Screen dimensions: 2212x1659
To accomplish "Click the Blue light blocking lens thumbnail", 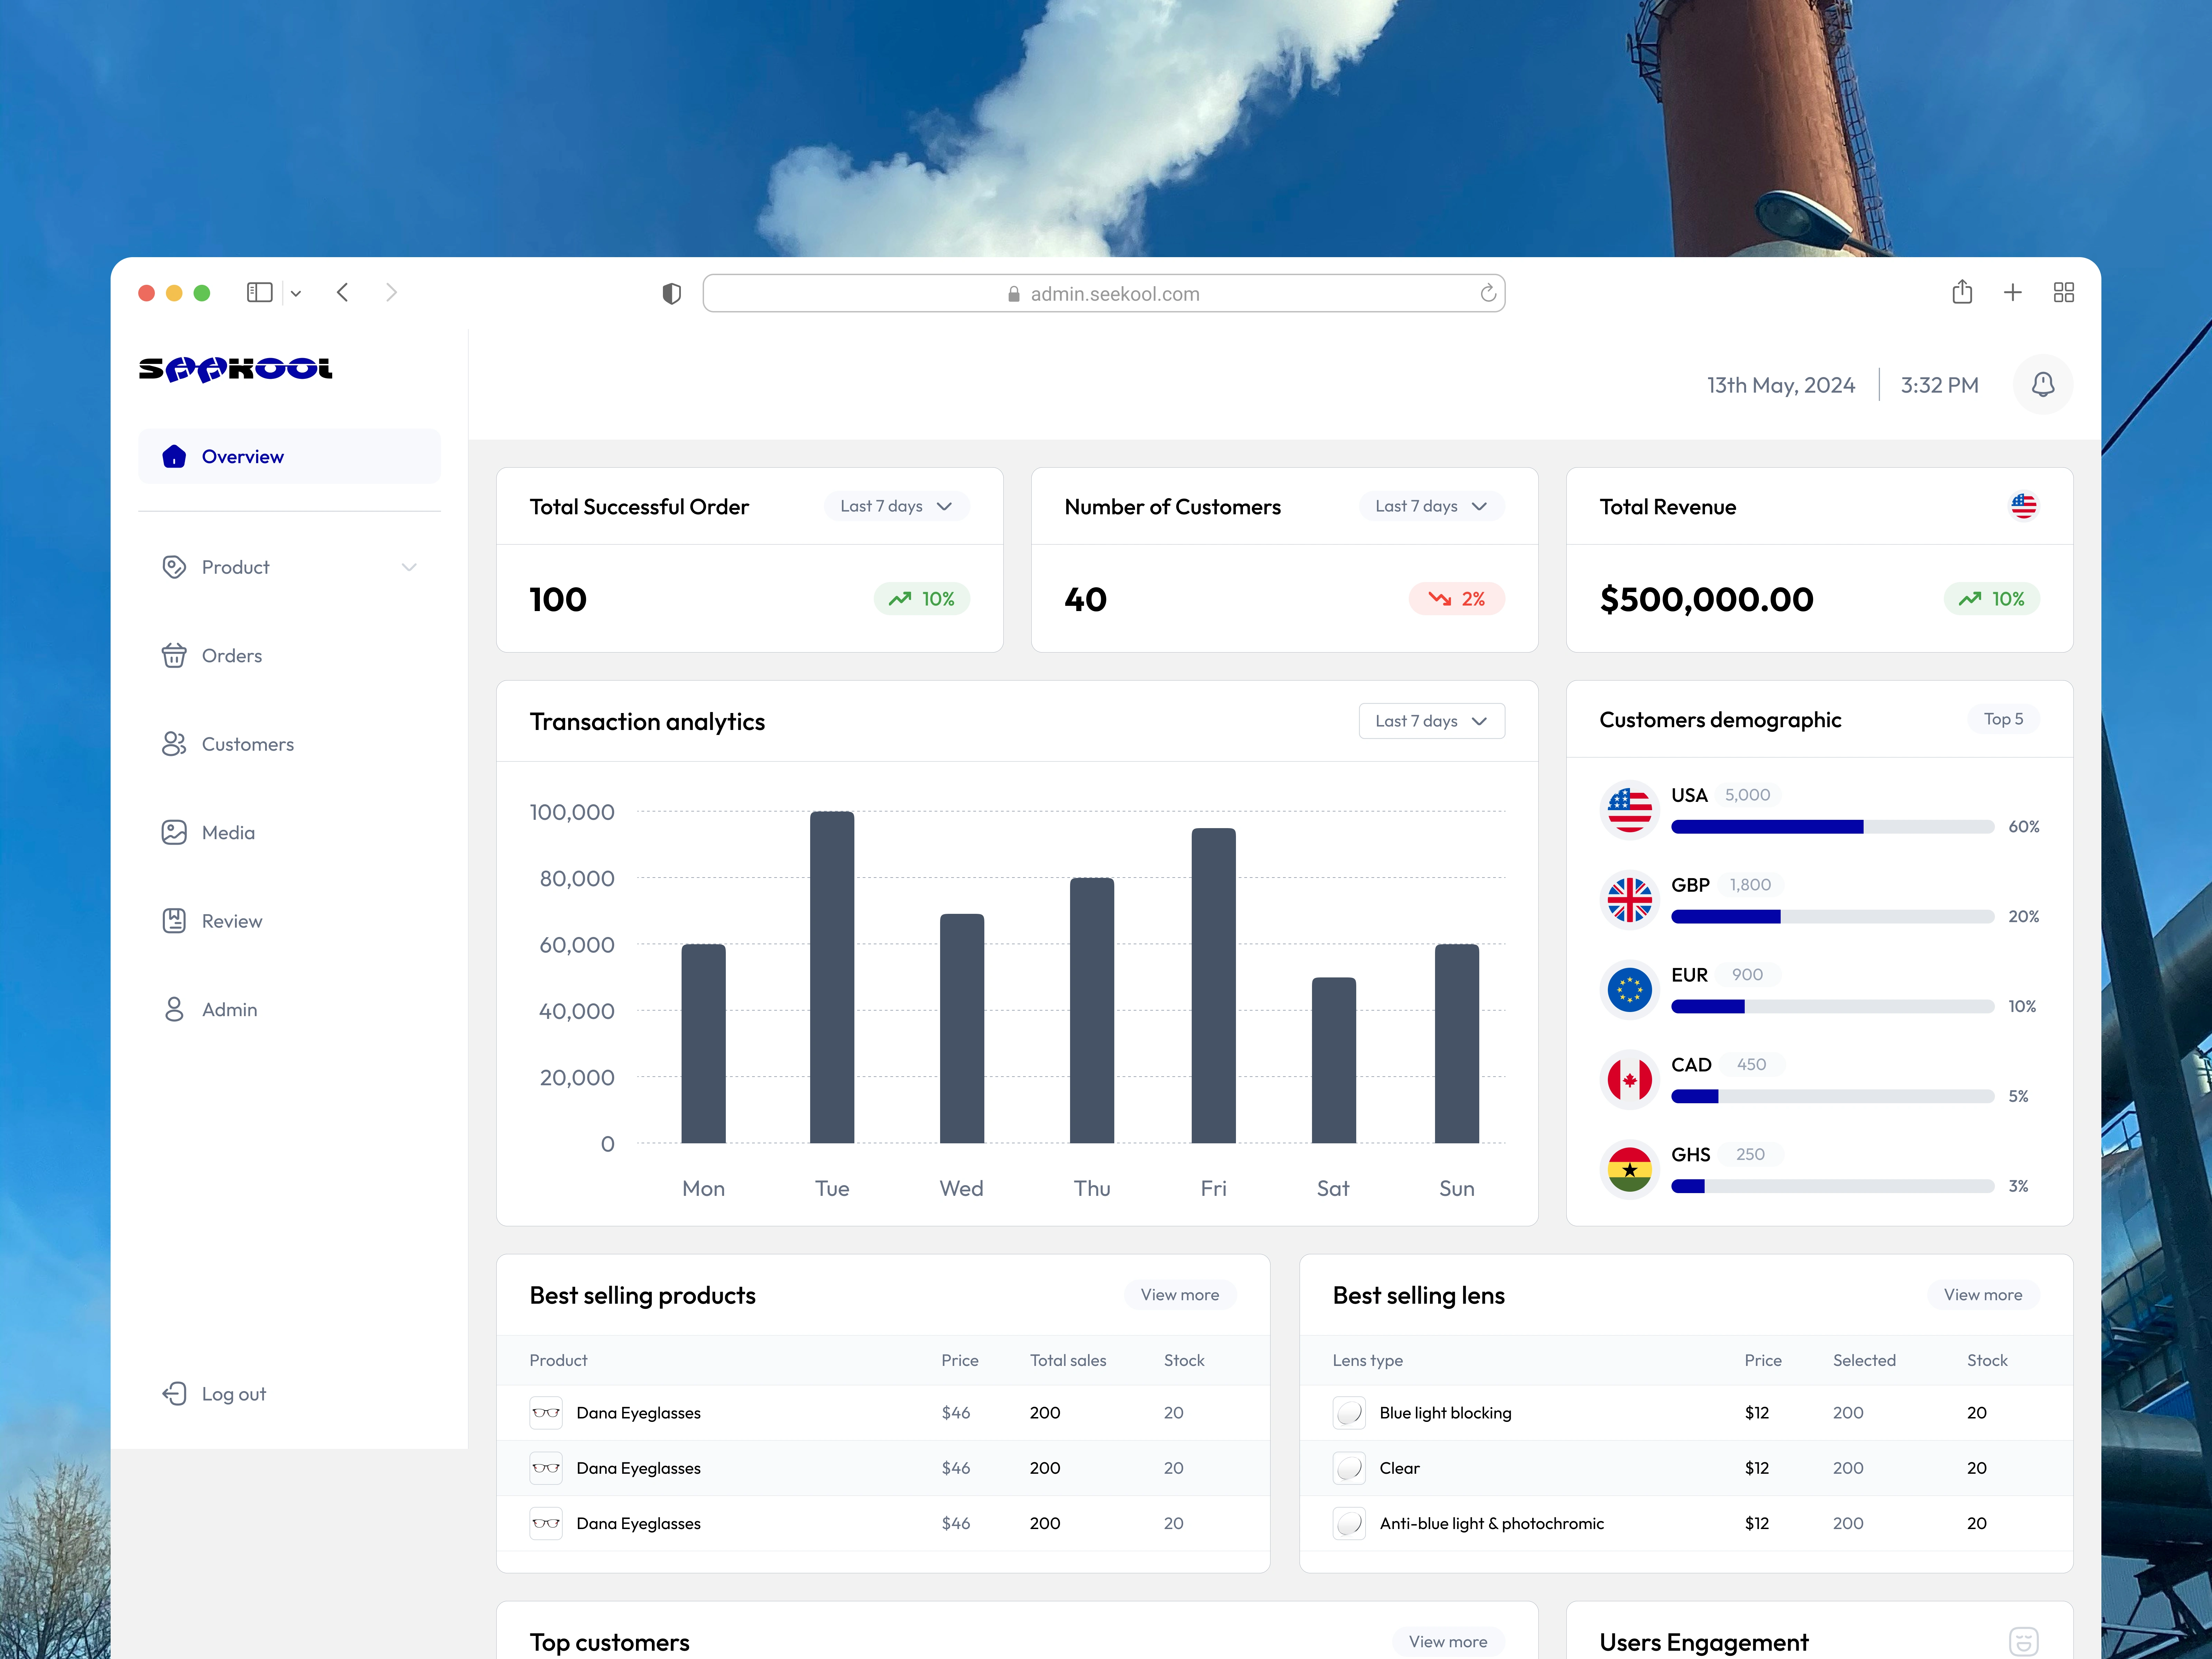I will tap(1349, 1413).
